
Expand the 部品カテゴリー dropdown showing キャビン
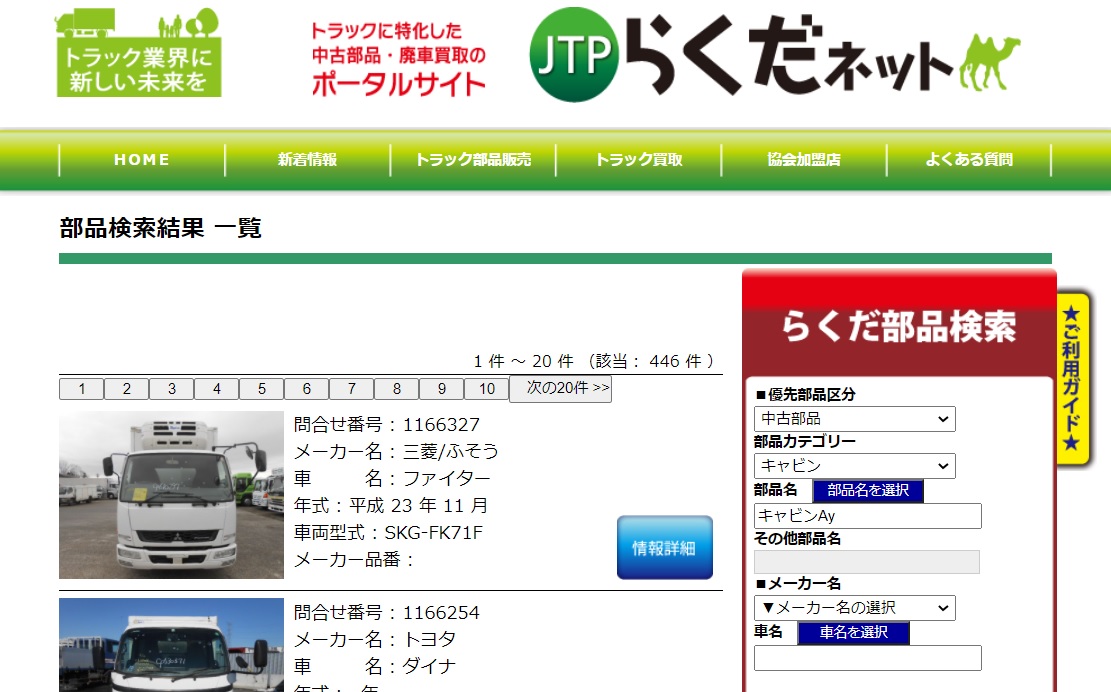pos(854,466)
